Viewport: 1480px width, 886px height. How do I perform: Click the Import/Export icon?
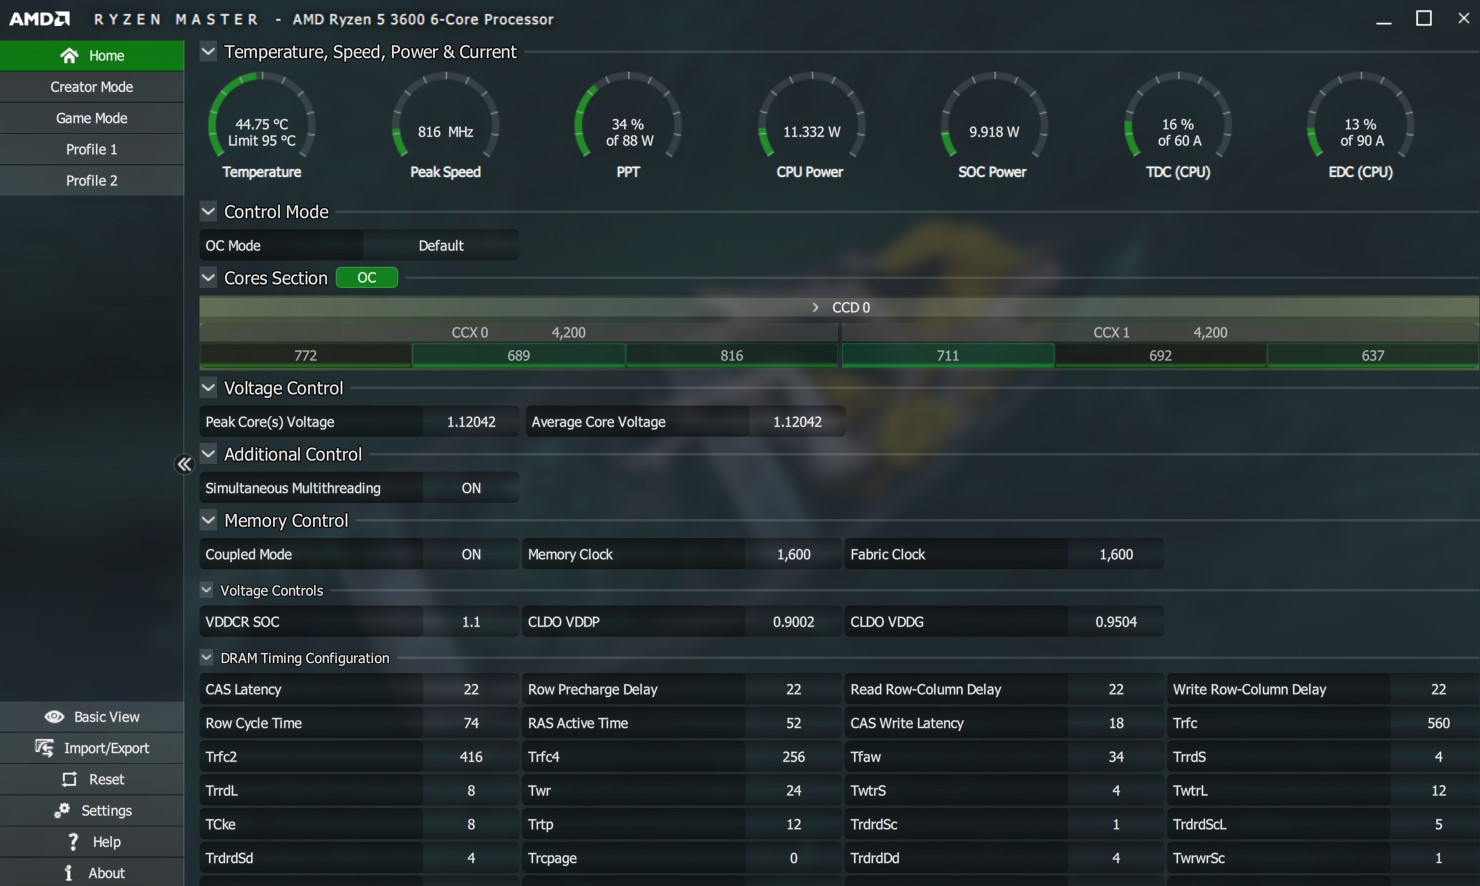[44, 748]
